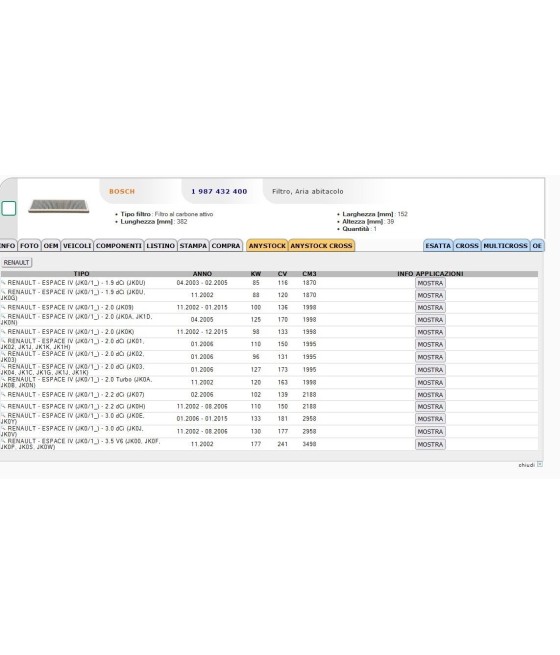This screenshot has width=560, height=655.
Task: Click the small icon before Espace 1.9 dCi (JK0U)
Action: [x=3, y=283]
